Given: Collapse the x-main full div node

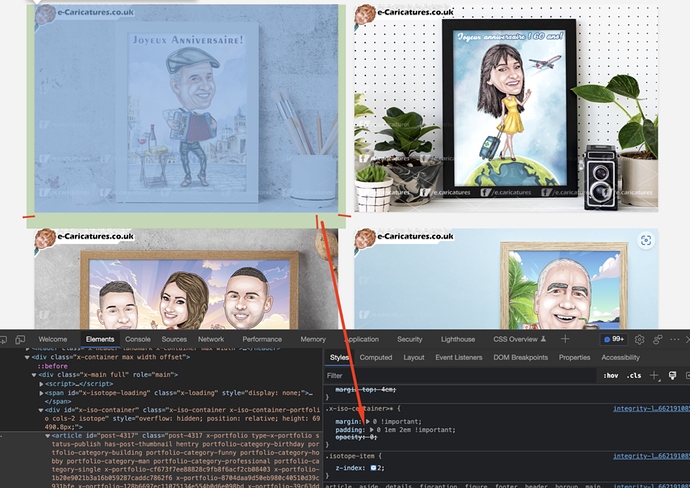Looking at the screenshot, I should [x=35, y=374].
